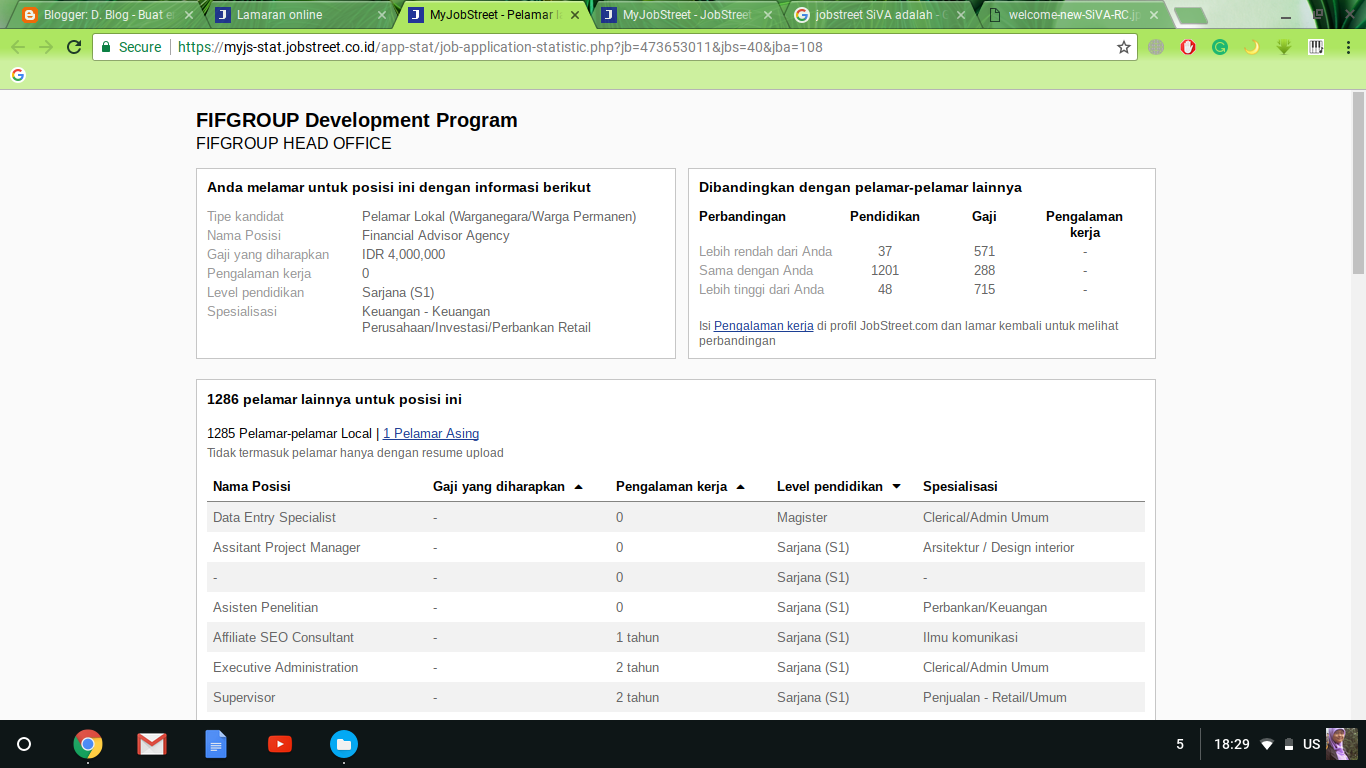Click the 1201 education count
Viewport: 1366px width, 768px height.
(885, 271)
